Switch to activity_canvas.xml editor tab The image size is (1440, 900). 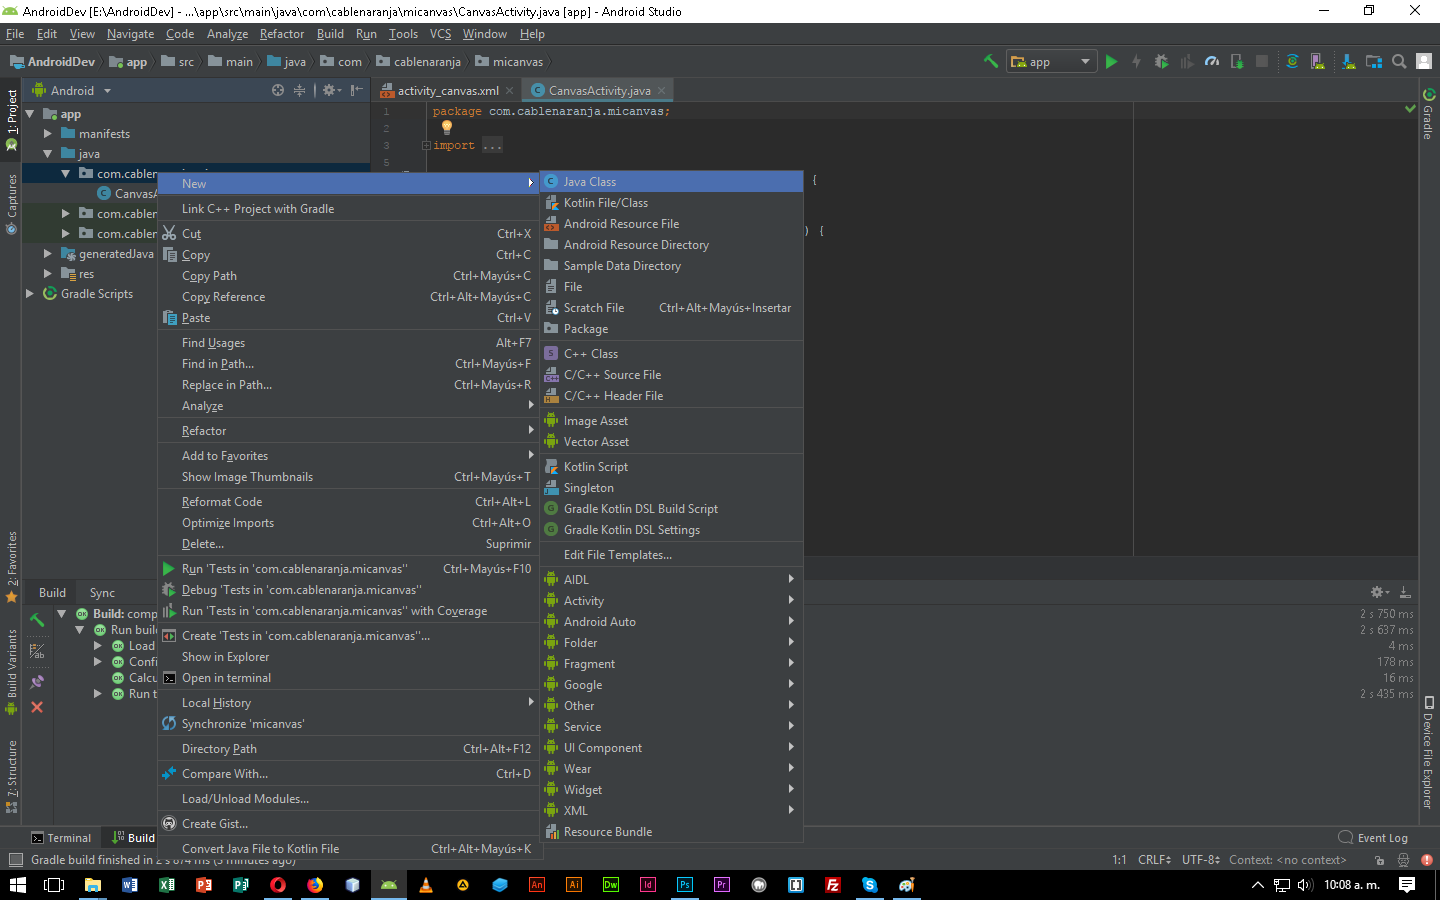coord(447,90)
